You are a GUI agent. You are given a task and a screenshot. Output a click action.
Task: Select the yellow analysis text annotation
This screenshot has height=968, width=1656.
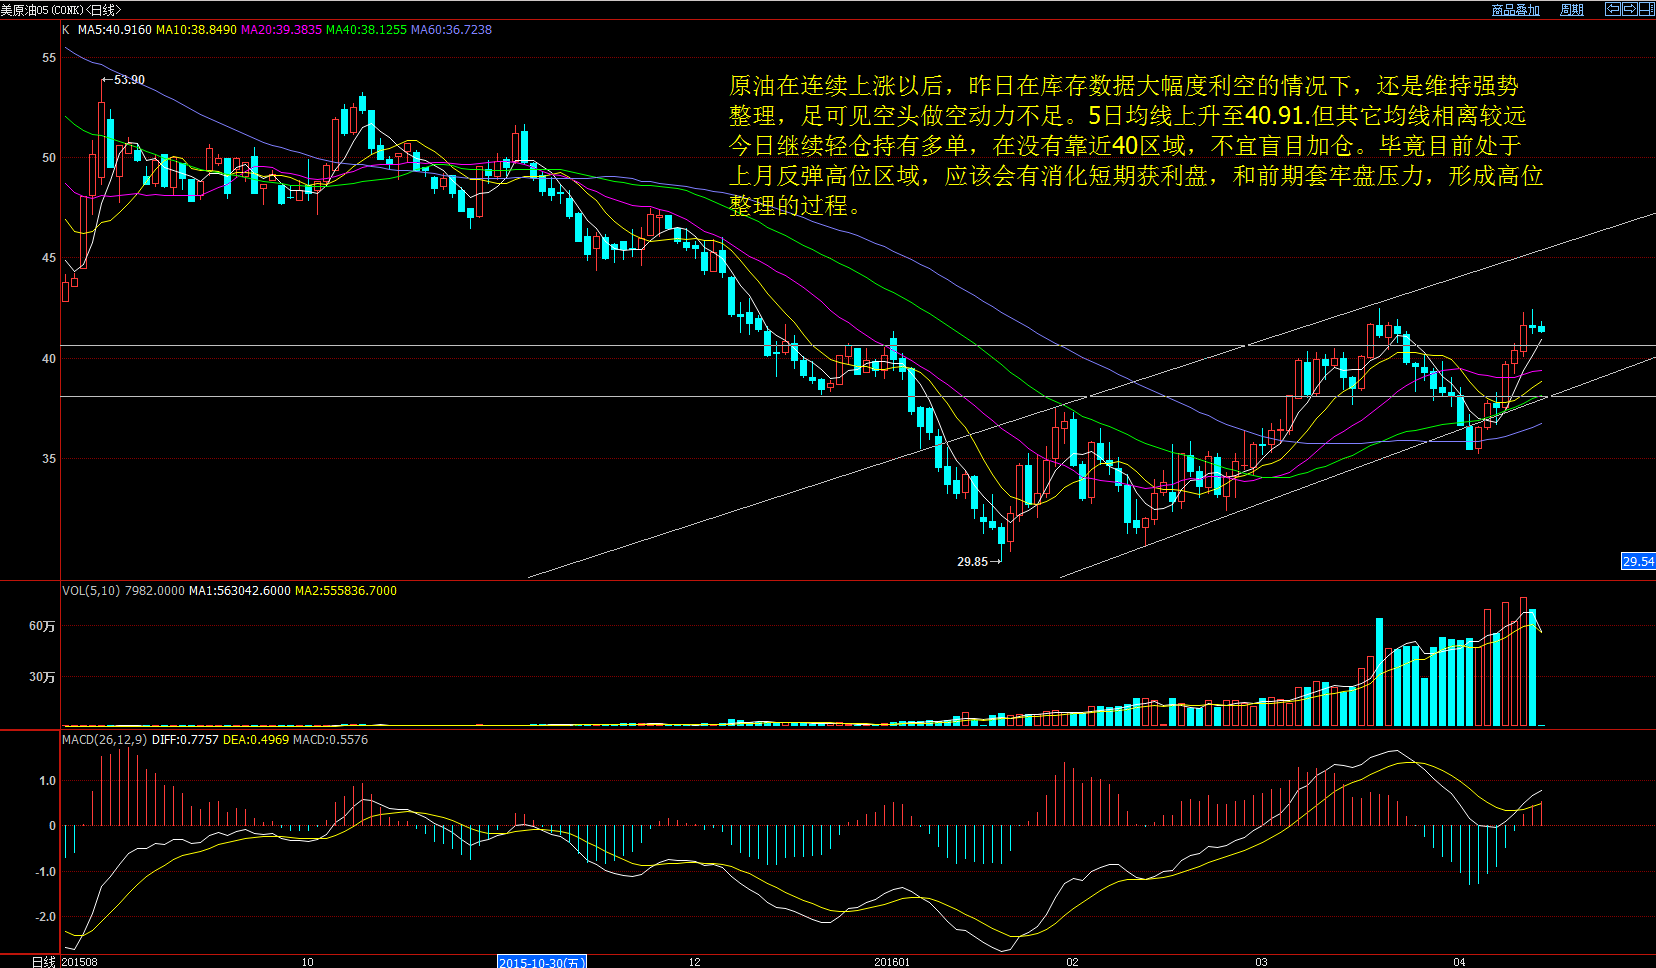tap(1135, 146)
